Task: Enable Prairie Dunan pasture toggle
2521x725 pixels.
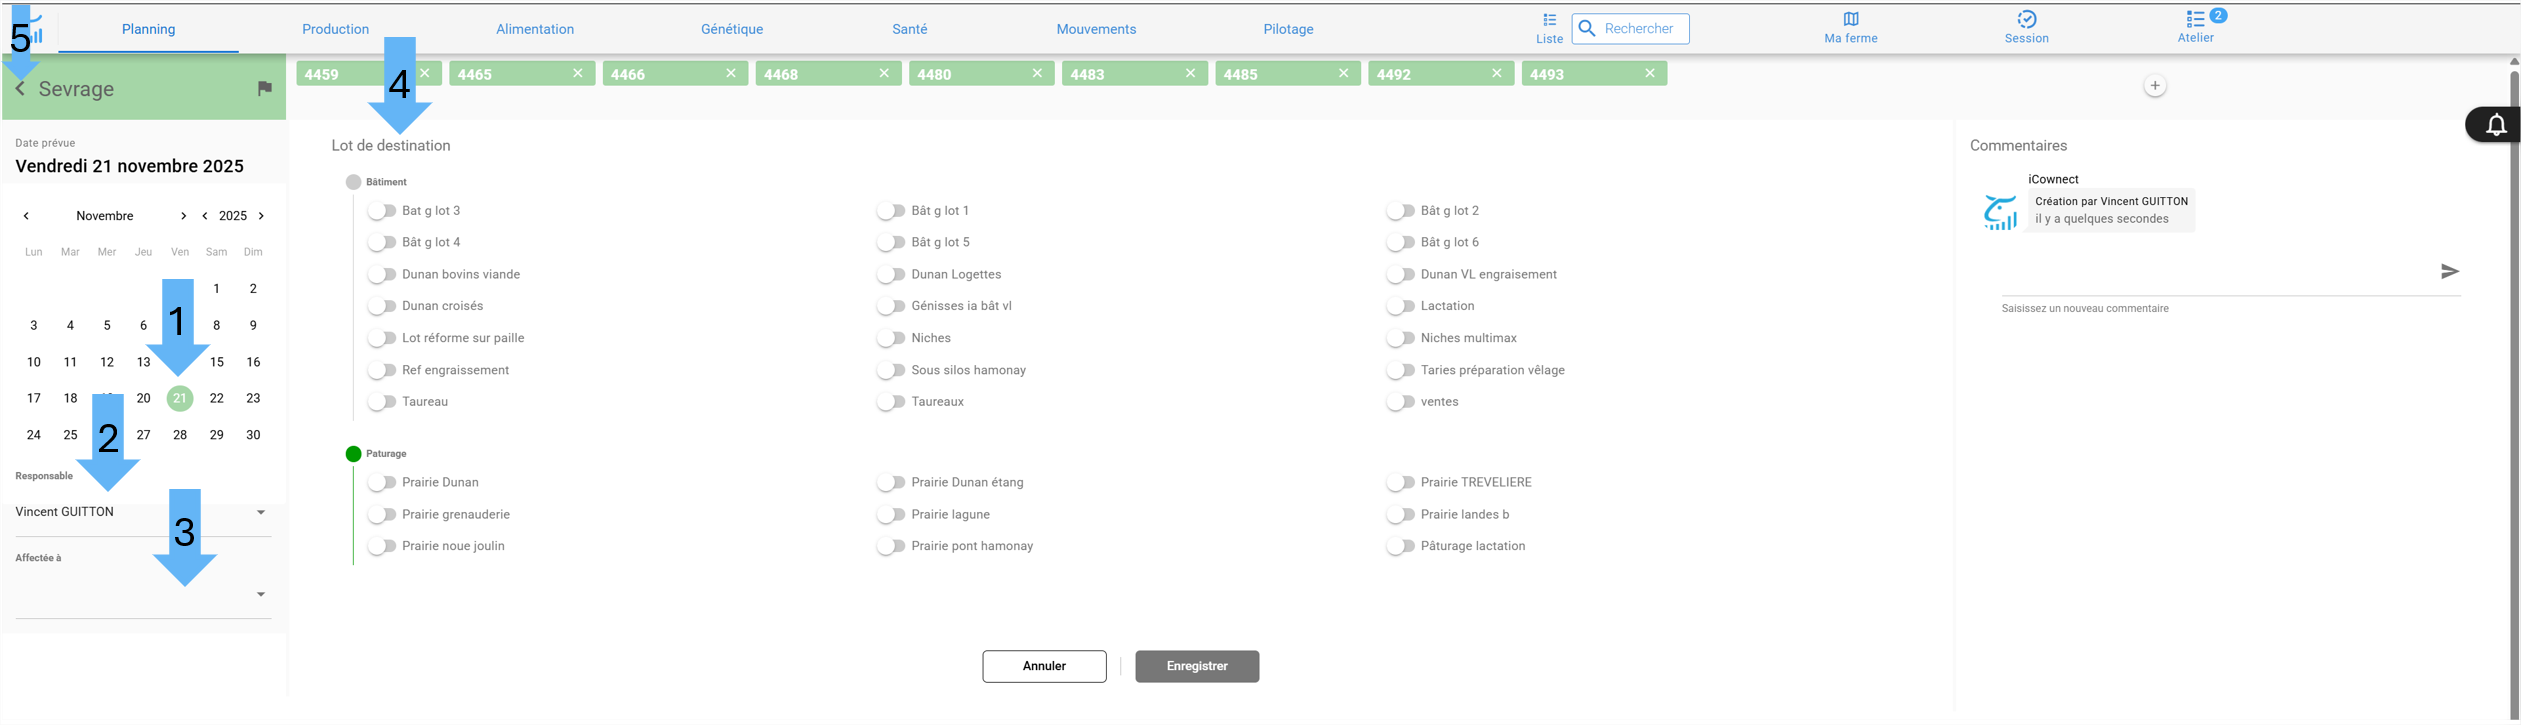Action: pyautogui.click(x=382, y=483)
